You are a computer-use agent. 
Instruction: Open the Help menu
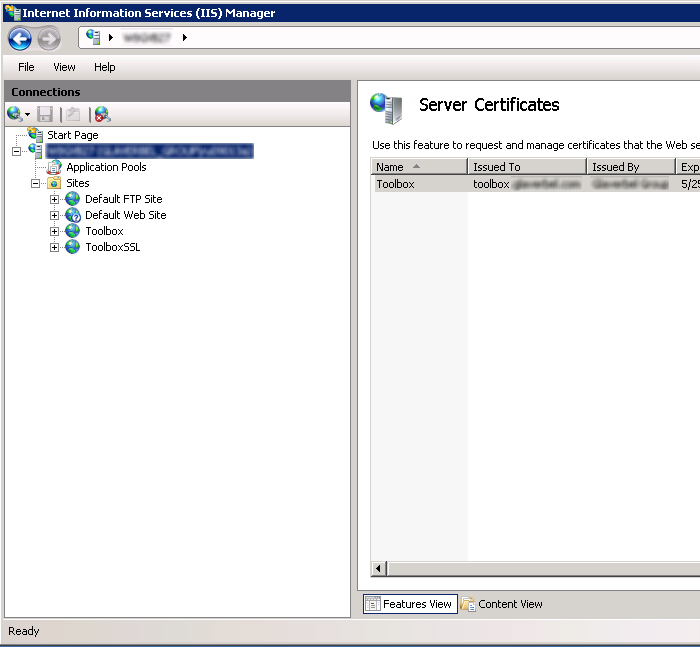[x=104, y=67]
